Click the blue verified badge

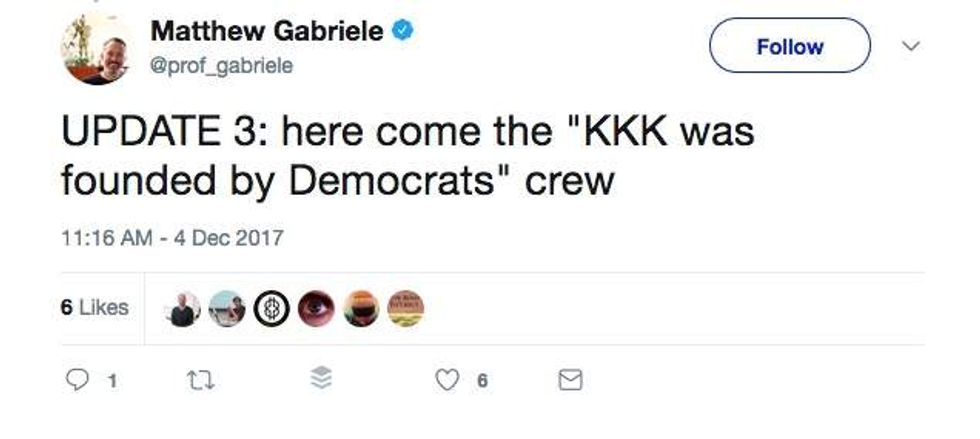(x=402, y=31)
